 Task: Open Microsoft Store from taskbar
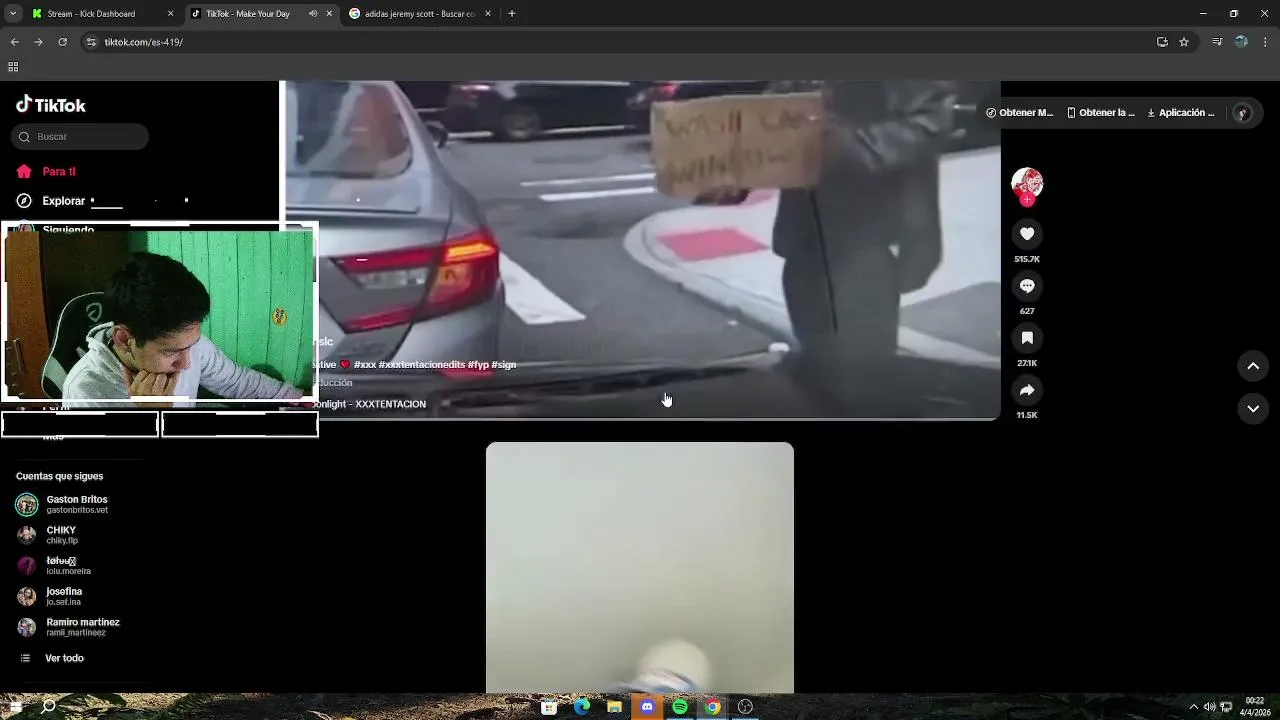tap(549, 707)
